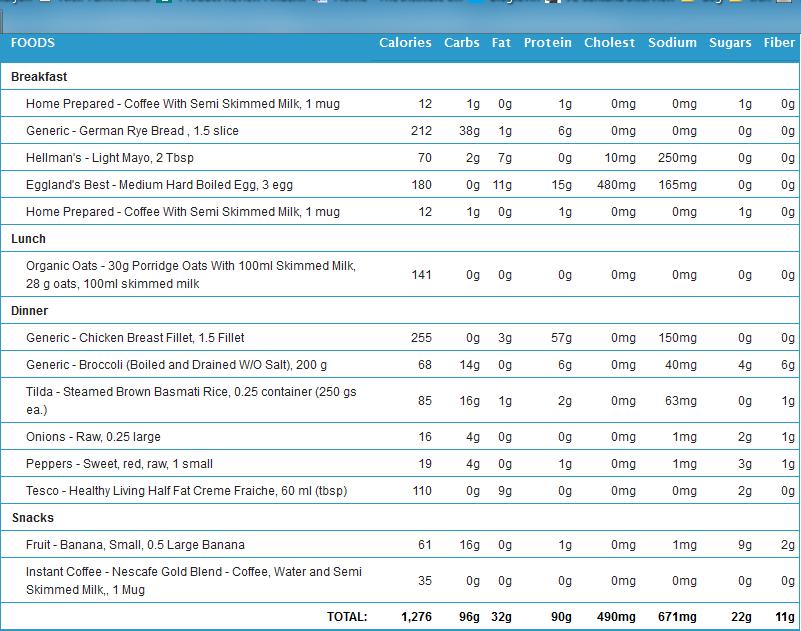This screenshot has width=801, height=631.
Task: Click the Fiber column header
Action: point(779,42)
